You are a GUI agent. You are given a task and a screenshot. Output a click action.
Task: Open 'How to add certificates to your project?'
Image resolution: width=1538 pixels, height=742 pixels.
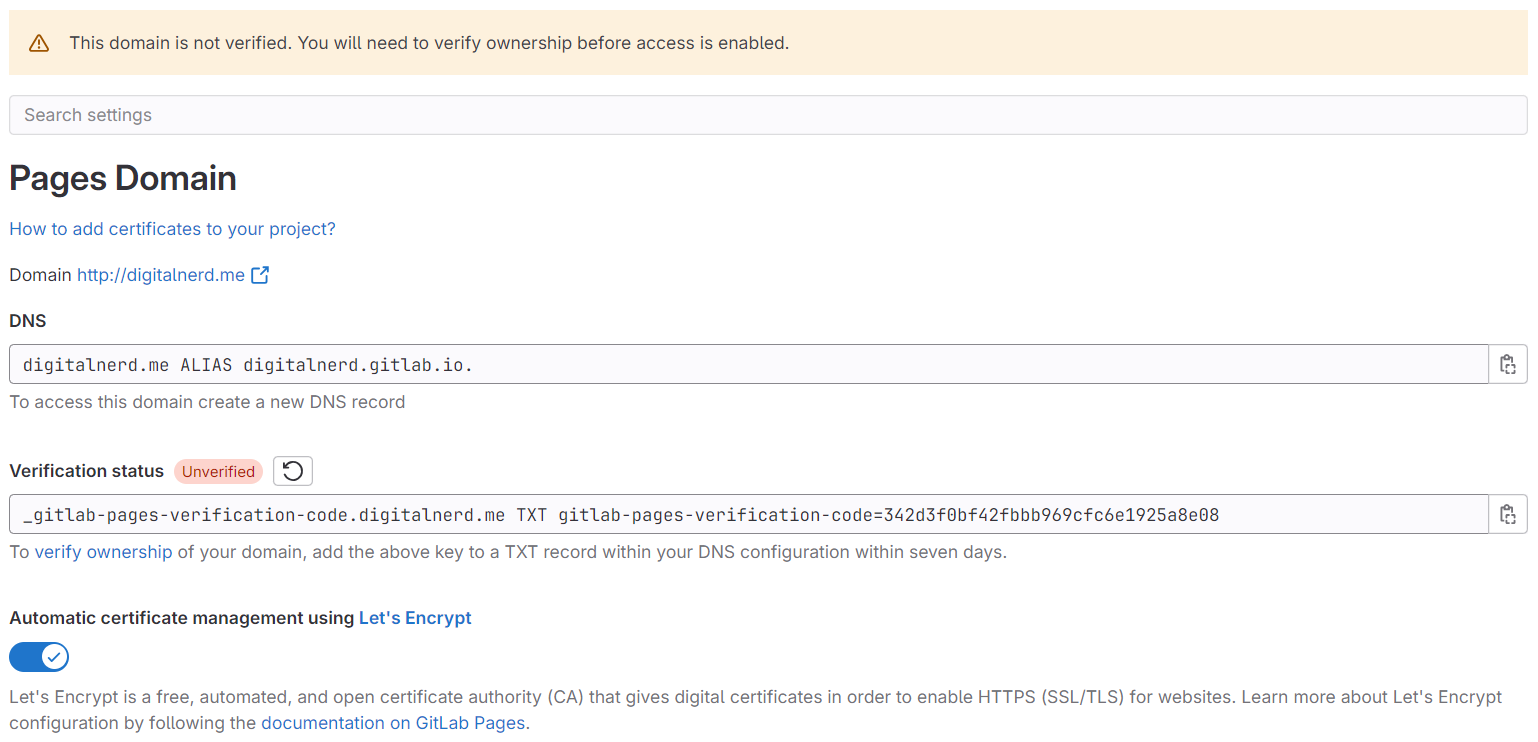[x=172, y=229]
